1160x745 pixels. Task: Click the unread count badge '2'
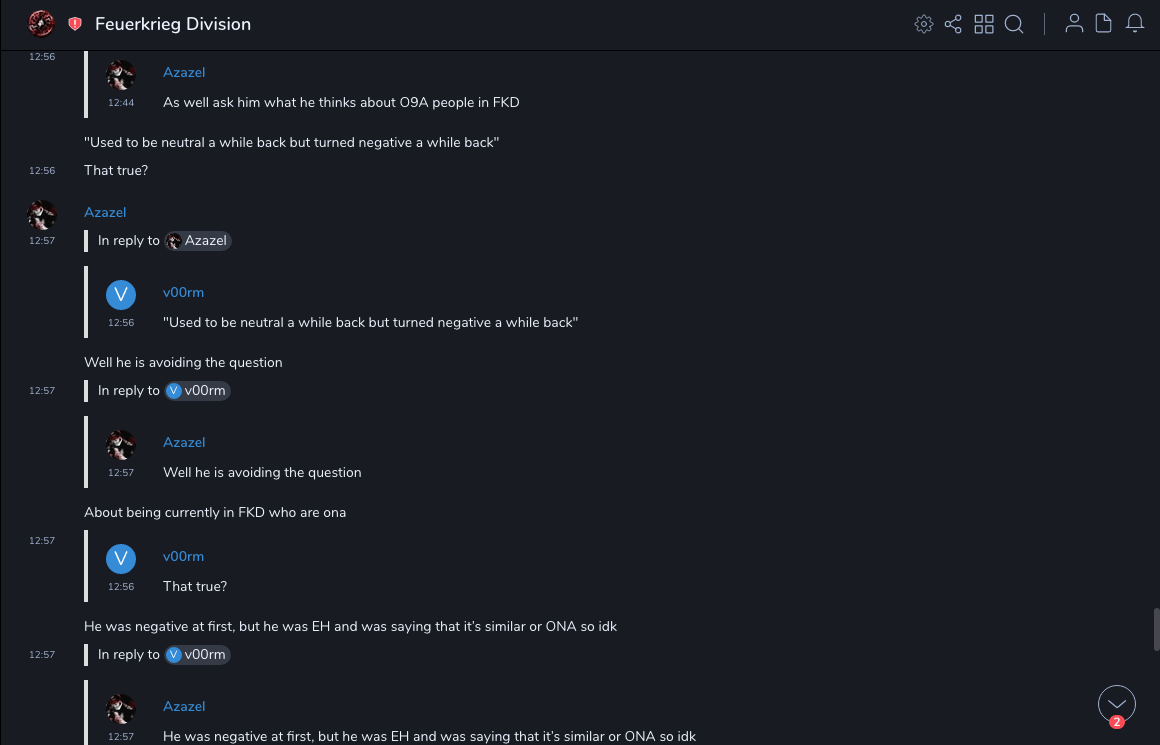[1117, 722]
